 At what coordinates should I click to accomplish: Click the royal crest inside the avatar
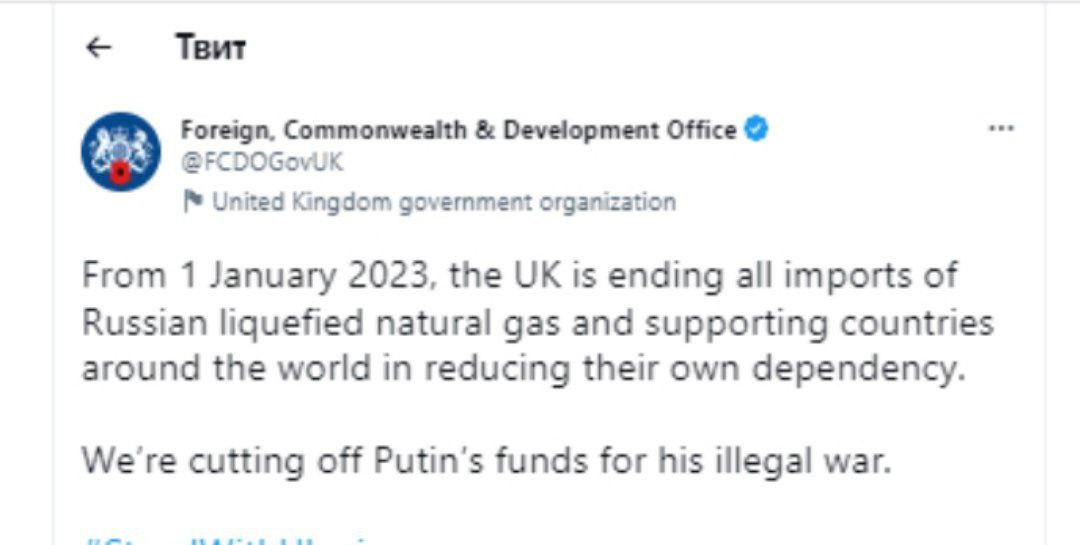point(121,147)
